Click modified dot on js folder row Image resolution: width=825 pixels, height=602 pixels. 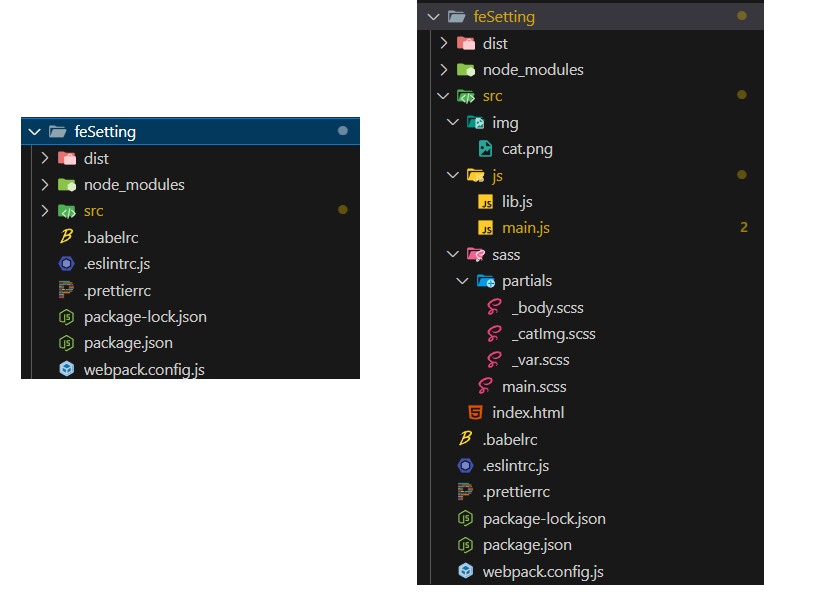742,174
